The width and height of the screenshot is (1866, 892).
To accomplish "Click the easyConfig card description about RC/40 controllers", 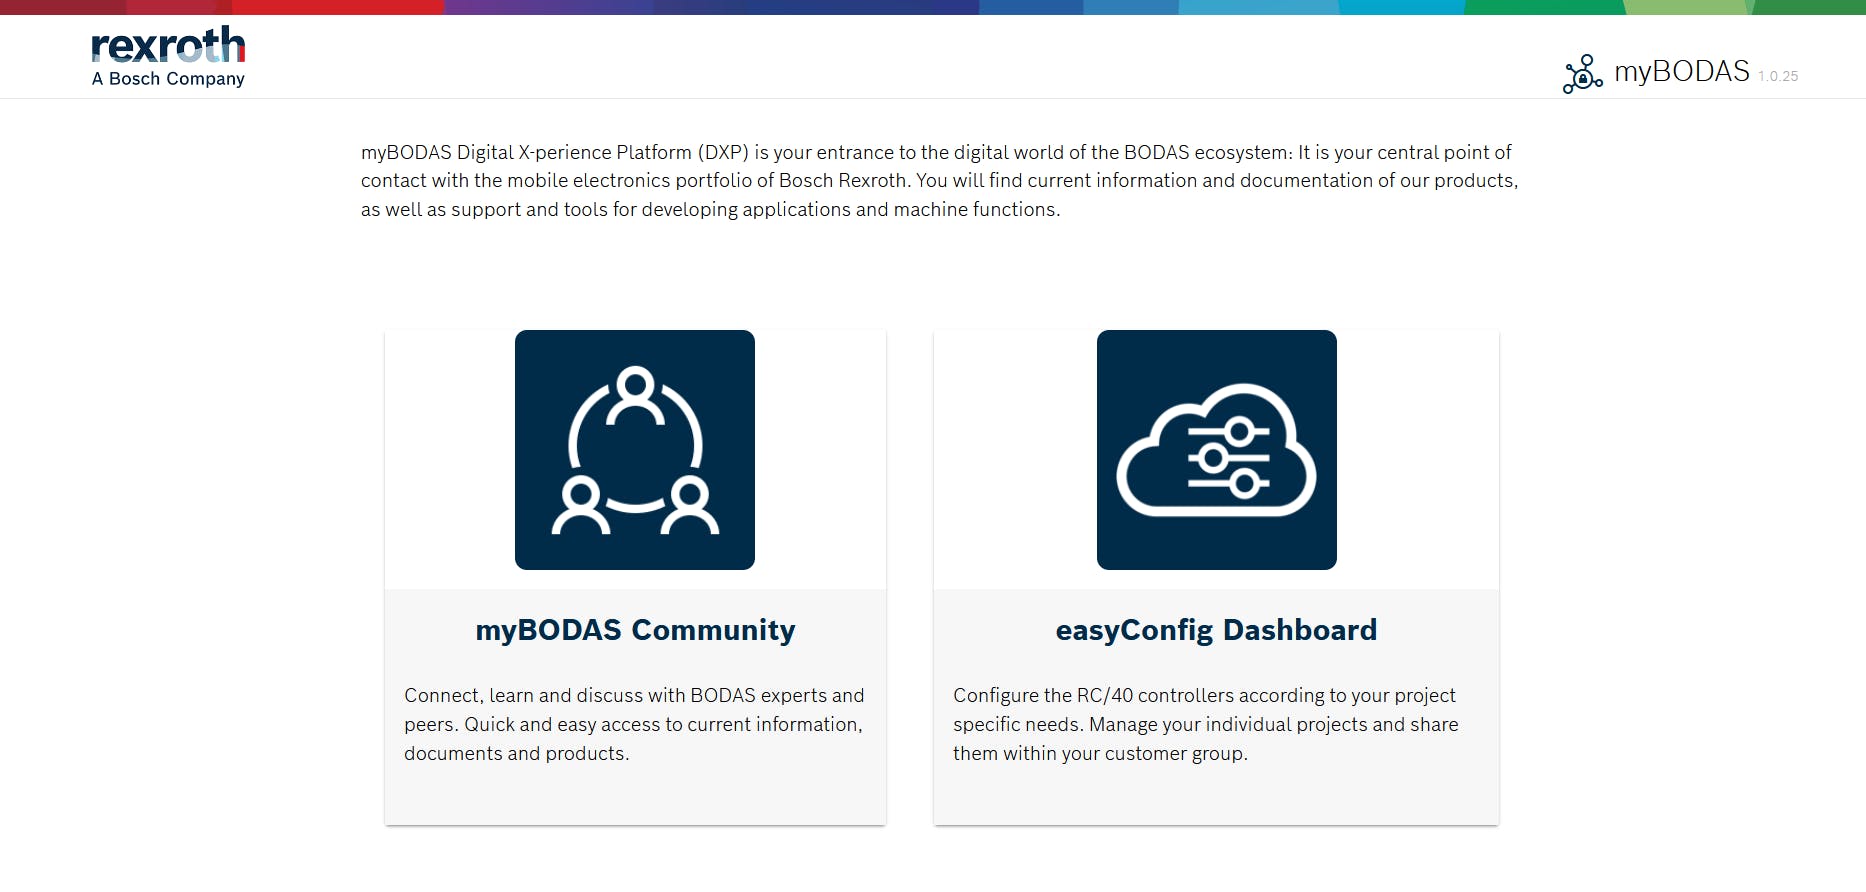I will pyautogui.click(x=1205, y=724).
